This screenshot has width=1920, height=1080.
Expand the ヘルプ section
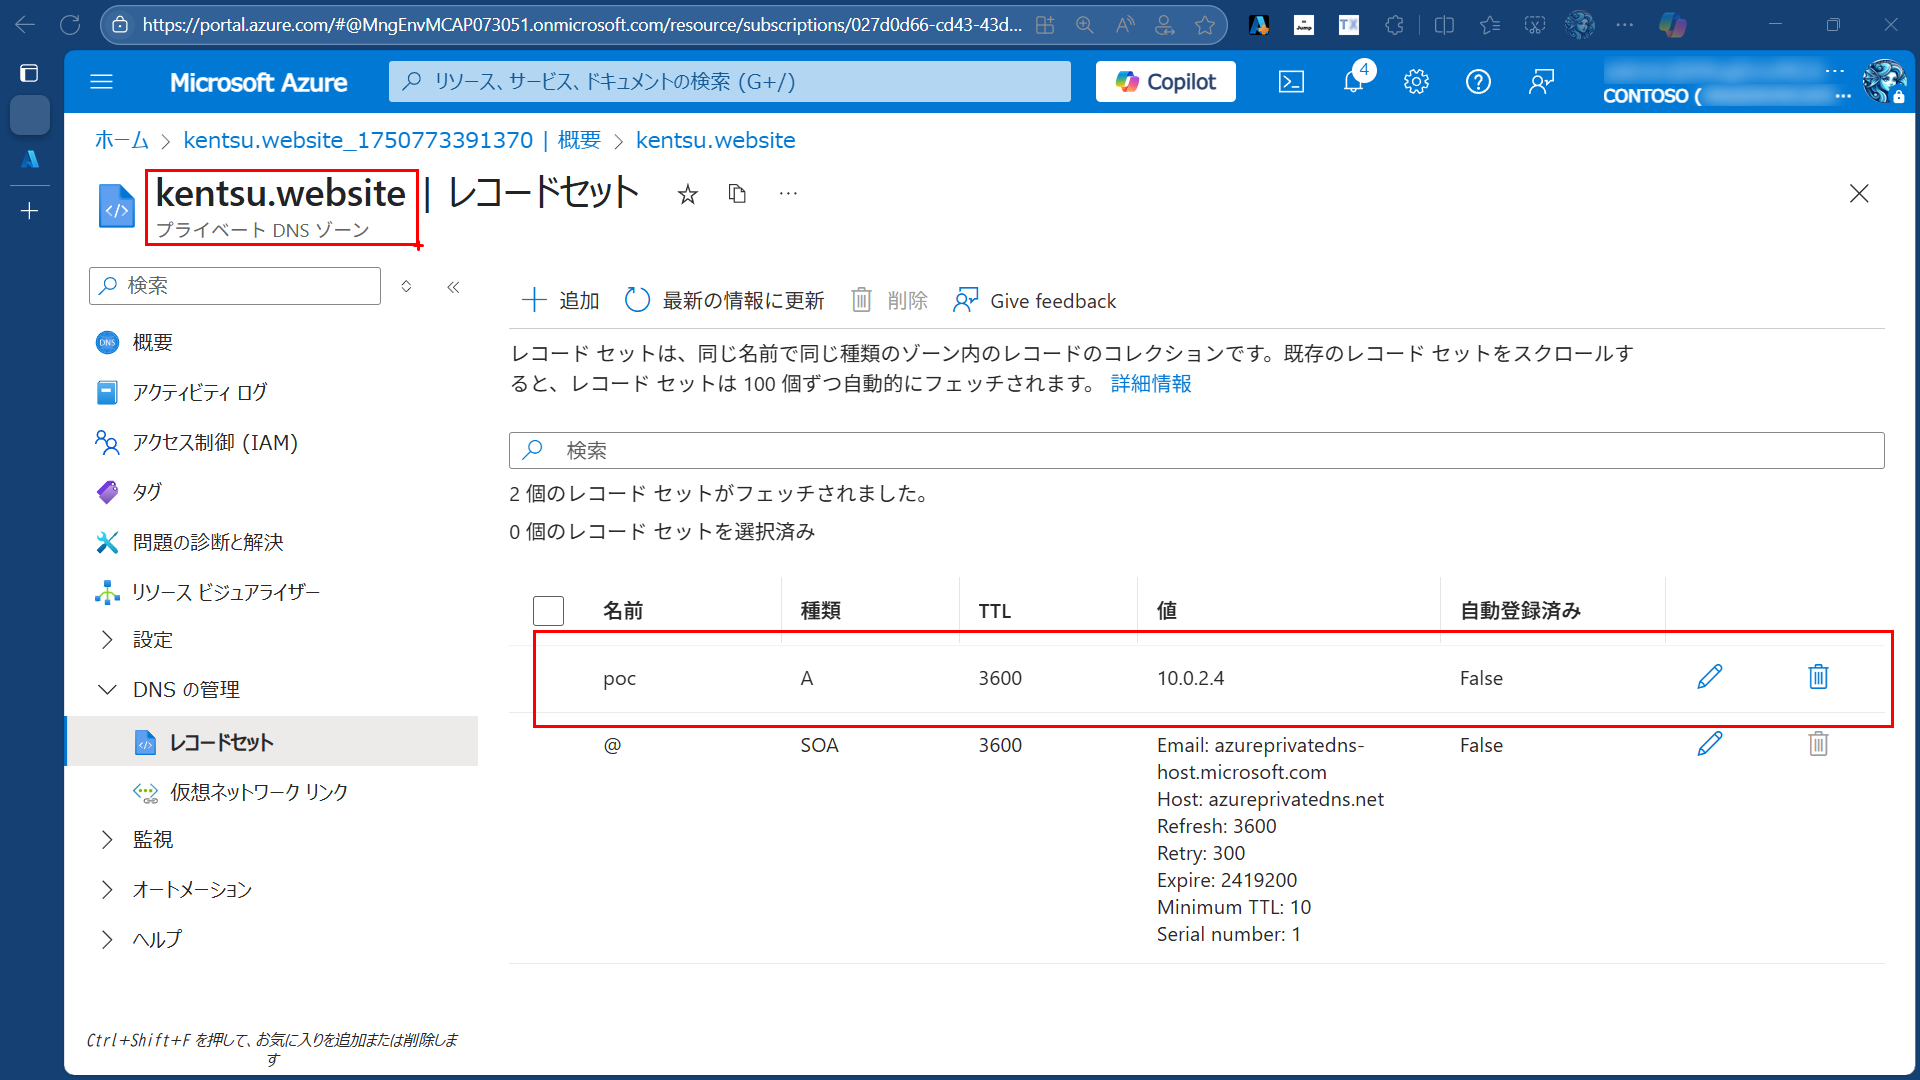pos(157,940)
